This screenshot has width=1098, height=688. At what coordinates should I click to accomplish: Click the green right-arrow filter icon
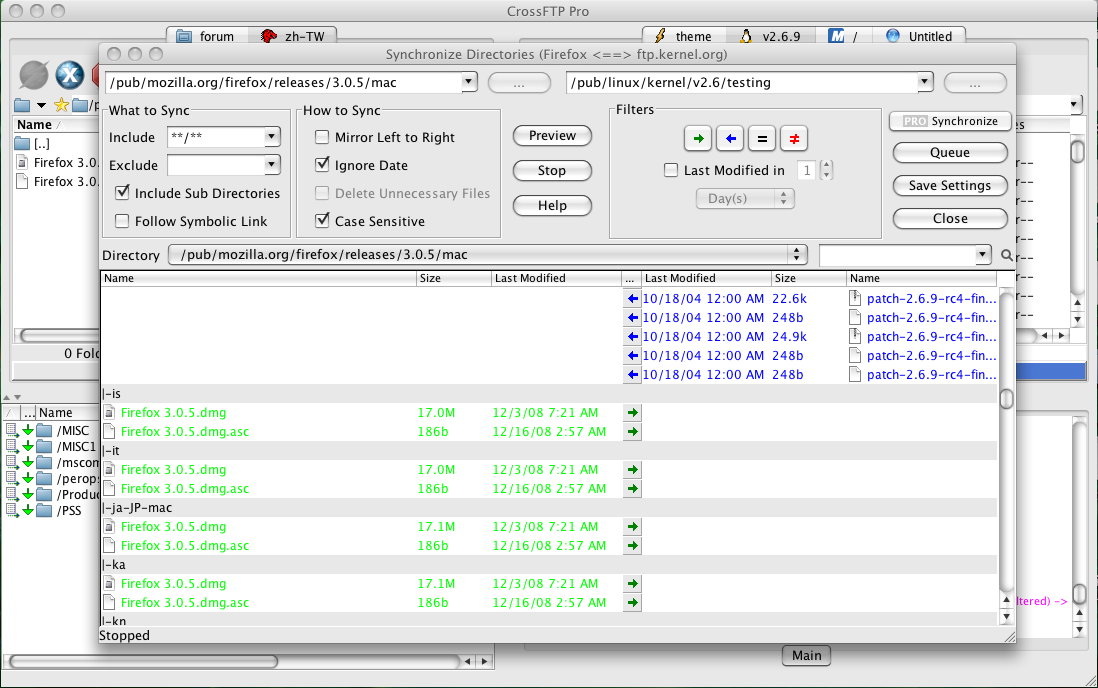(x=698, y=138)
